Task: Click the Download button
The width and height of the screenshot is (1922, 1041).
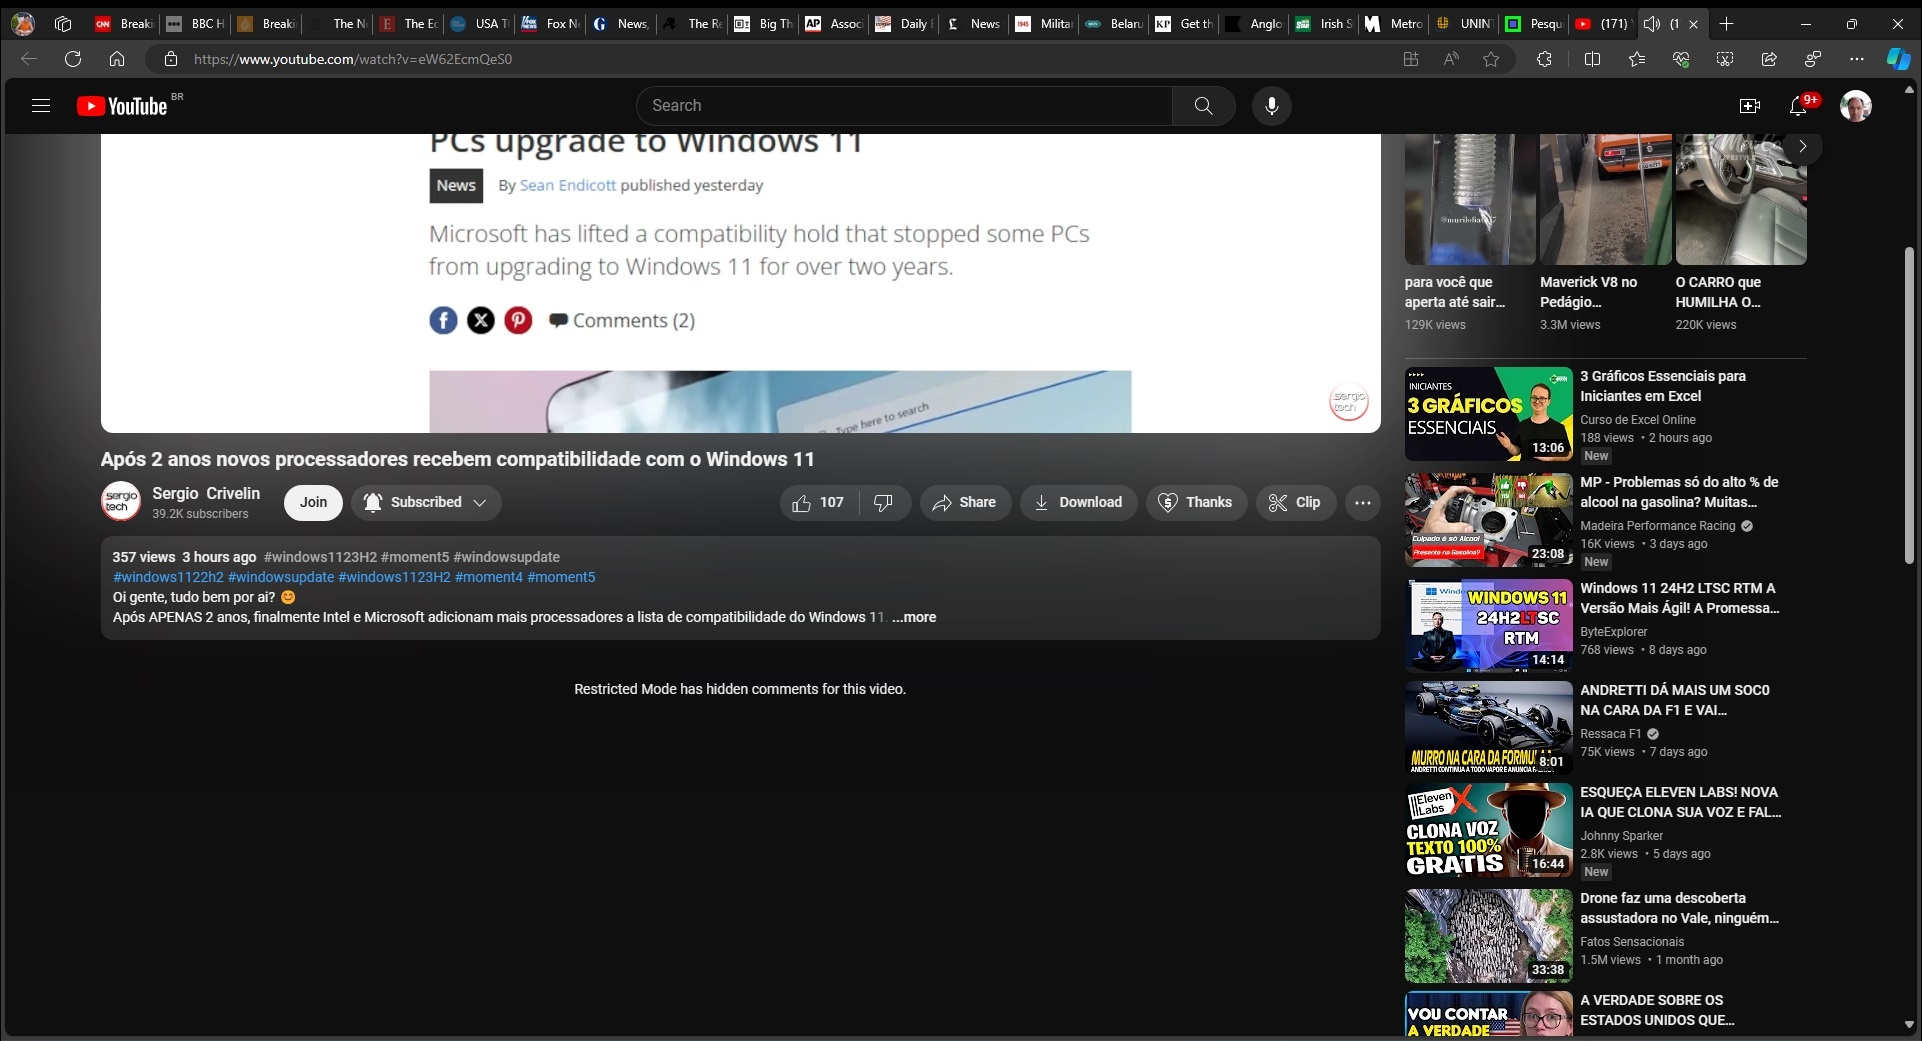Action: click(x=1078, y=503)
